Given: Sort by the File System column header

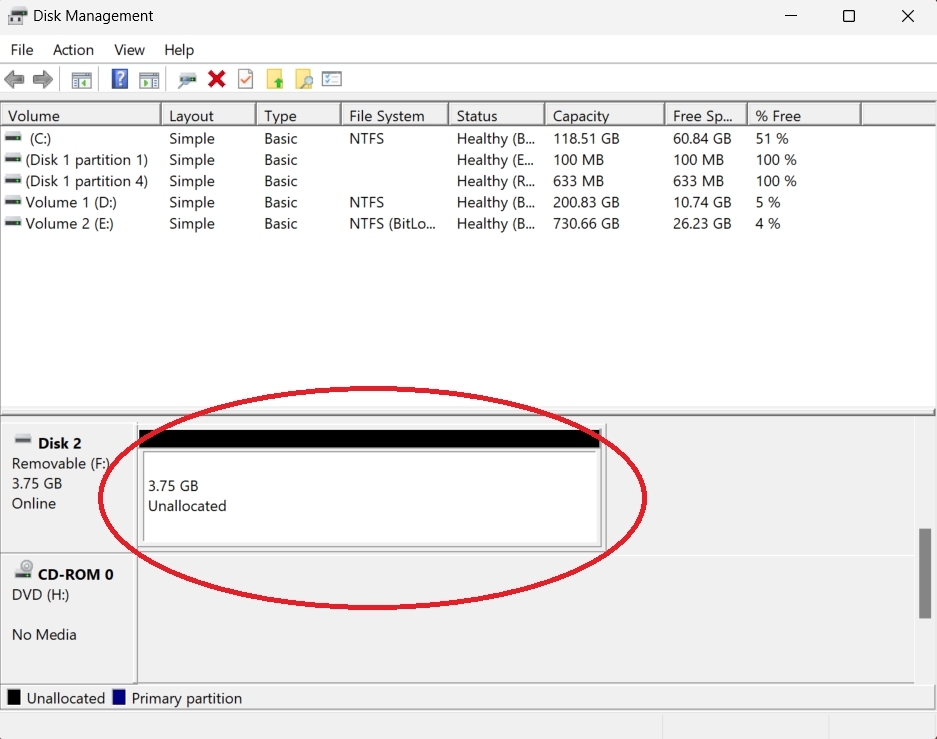Looking at the screenshot, I should (x=386, y=116).
